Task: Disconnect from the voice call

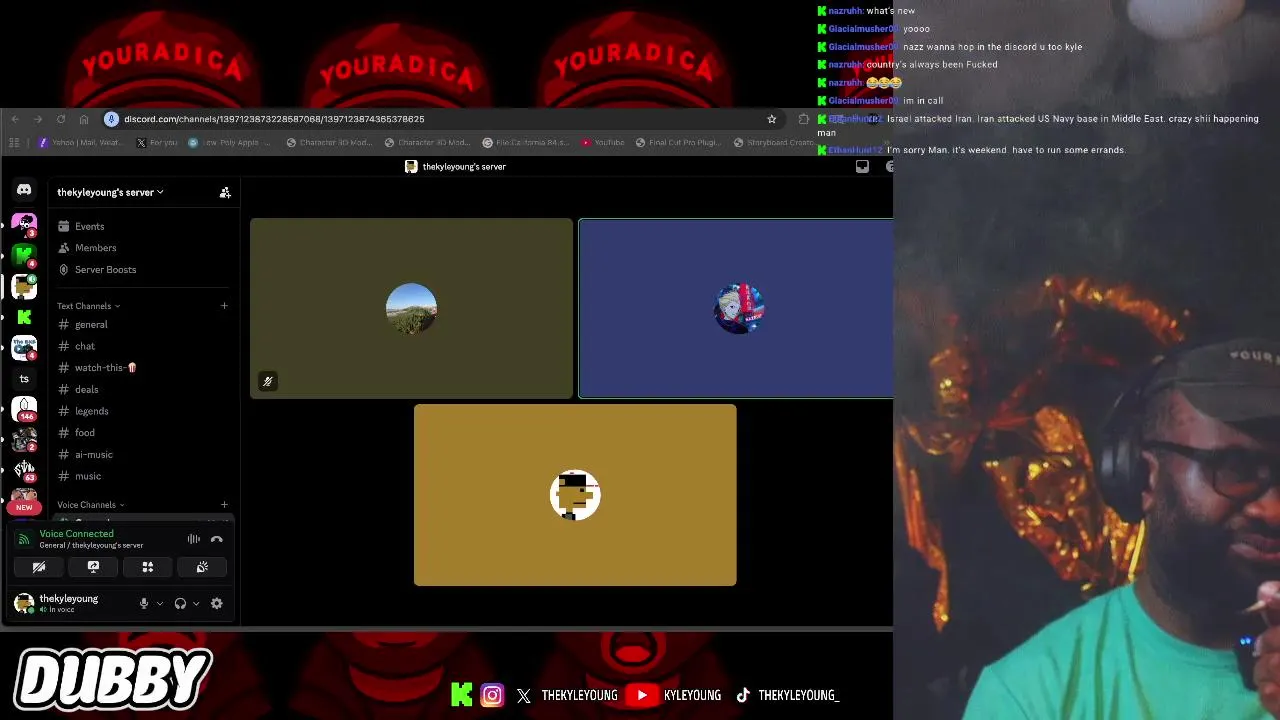Action: (x=217, y=539)
